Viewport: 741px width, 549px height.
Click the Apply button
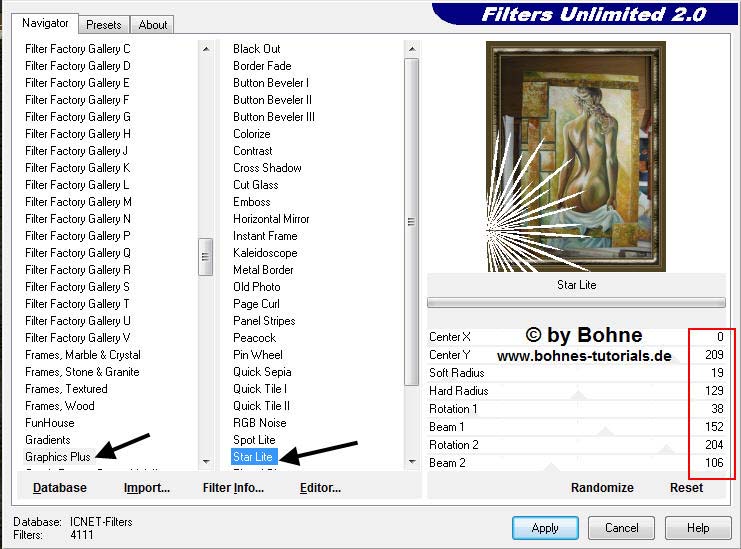click(544, 528)
